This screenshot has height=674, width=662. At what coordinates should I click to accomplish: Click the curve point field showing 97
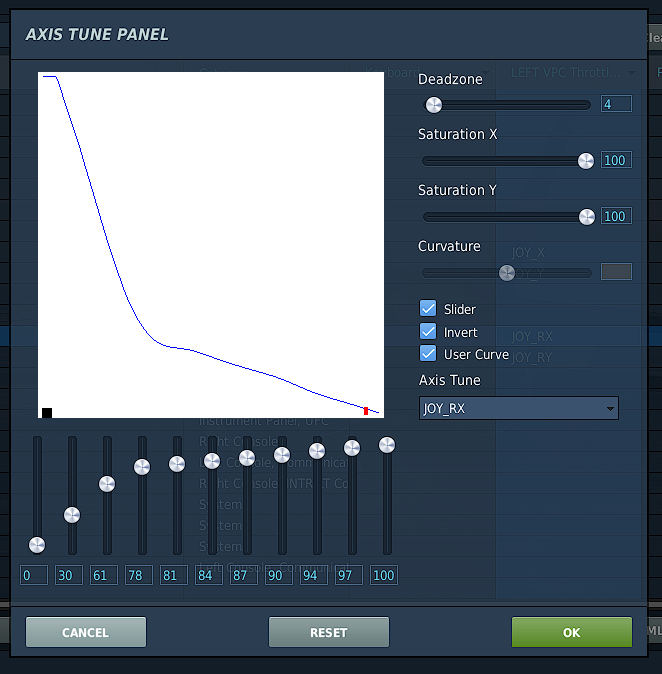point(349,575)
